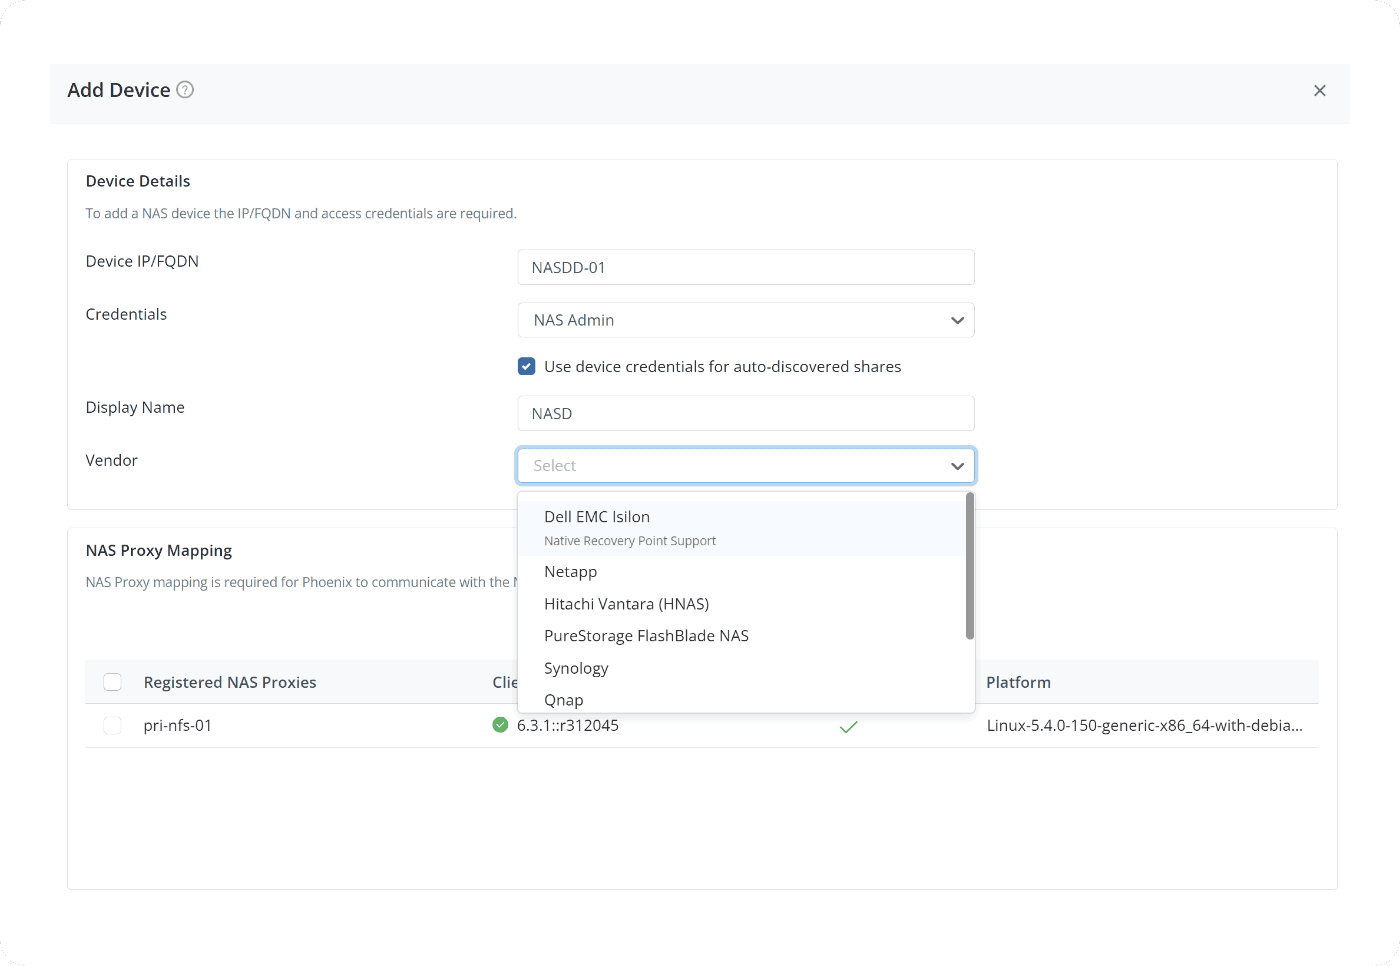Click the green checkmark in pri-nfs-01 row
The width and height of the screenshot is (1400, 966).
[848, 726]
